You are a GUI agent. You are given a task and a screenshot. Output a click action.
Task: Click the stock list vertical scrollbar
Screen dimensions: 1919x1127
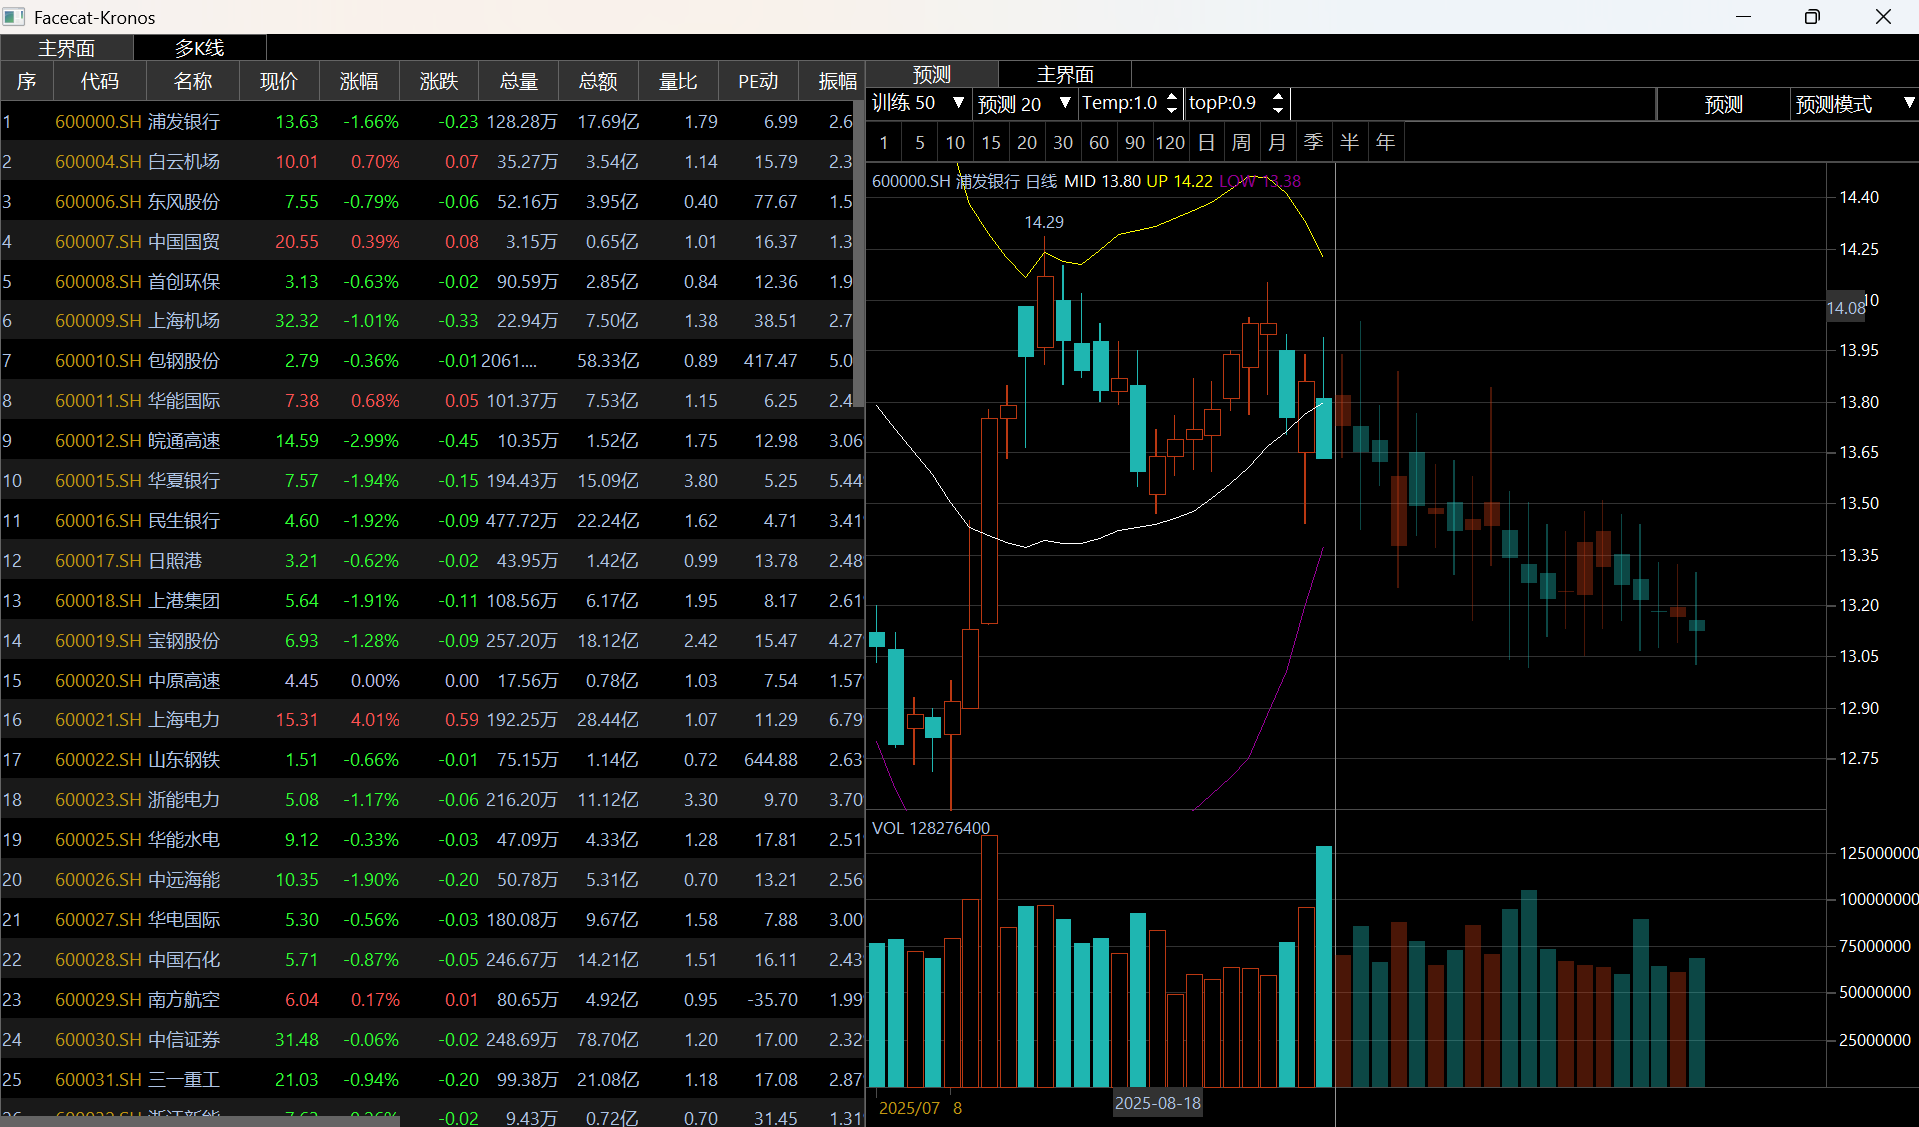point(858,250)
